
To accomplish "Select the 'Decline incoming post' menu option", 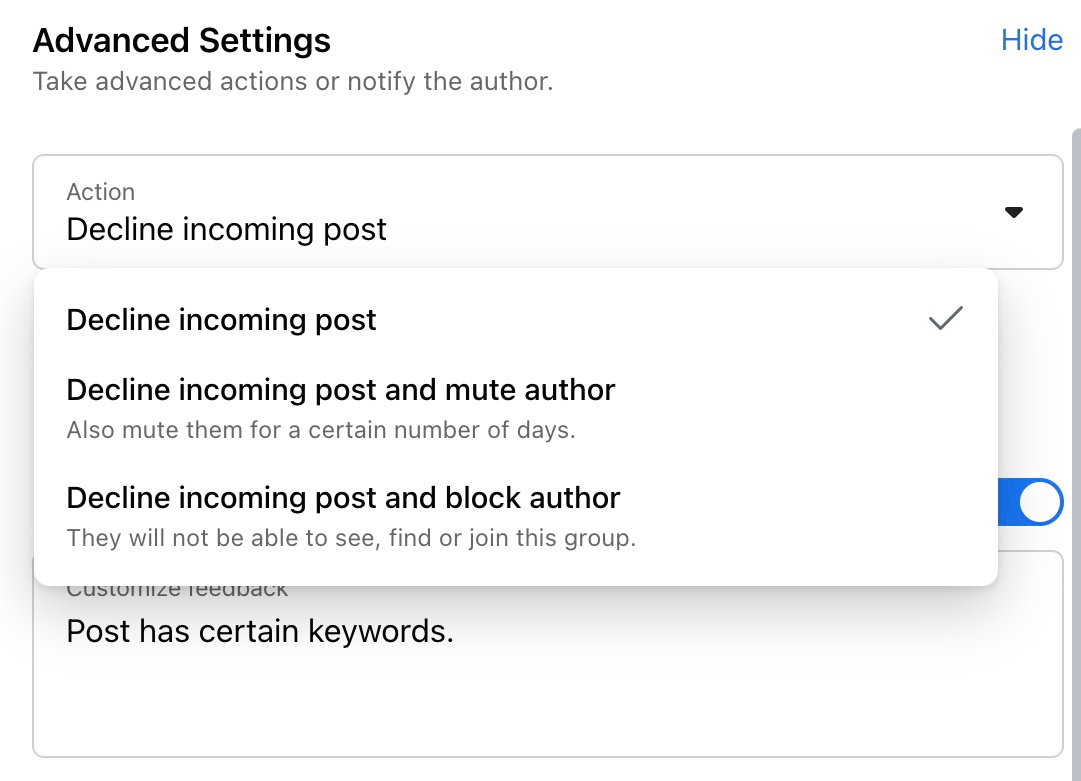I will 515,320.
